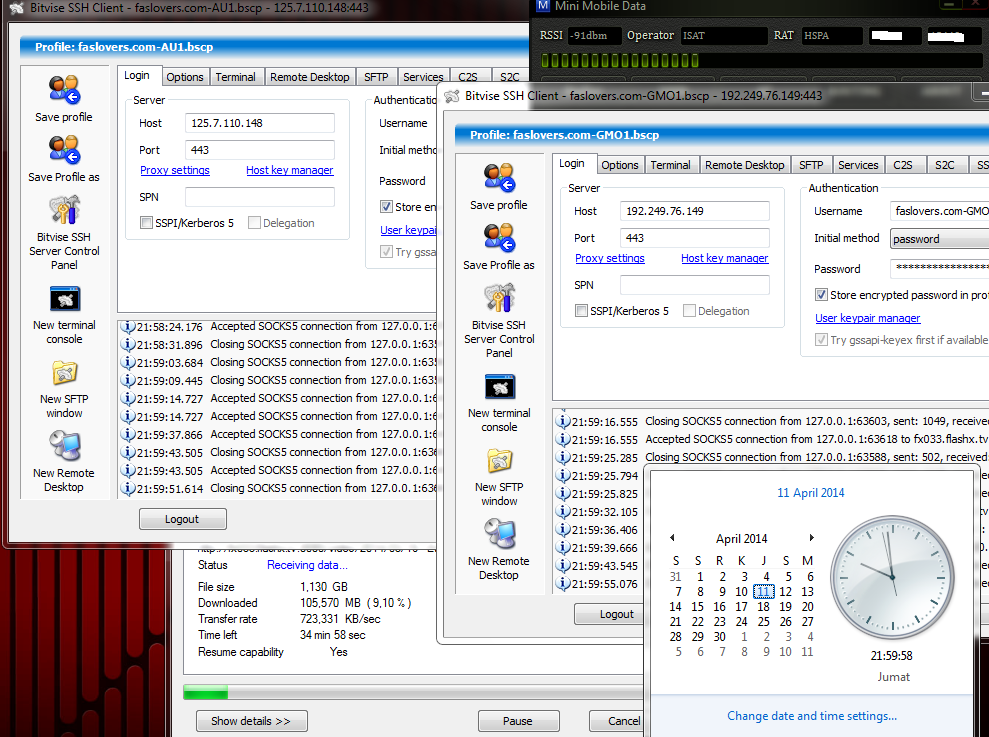Go to previous month in the calendar
Screen dimensions: 989x737
coord(672,538)
